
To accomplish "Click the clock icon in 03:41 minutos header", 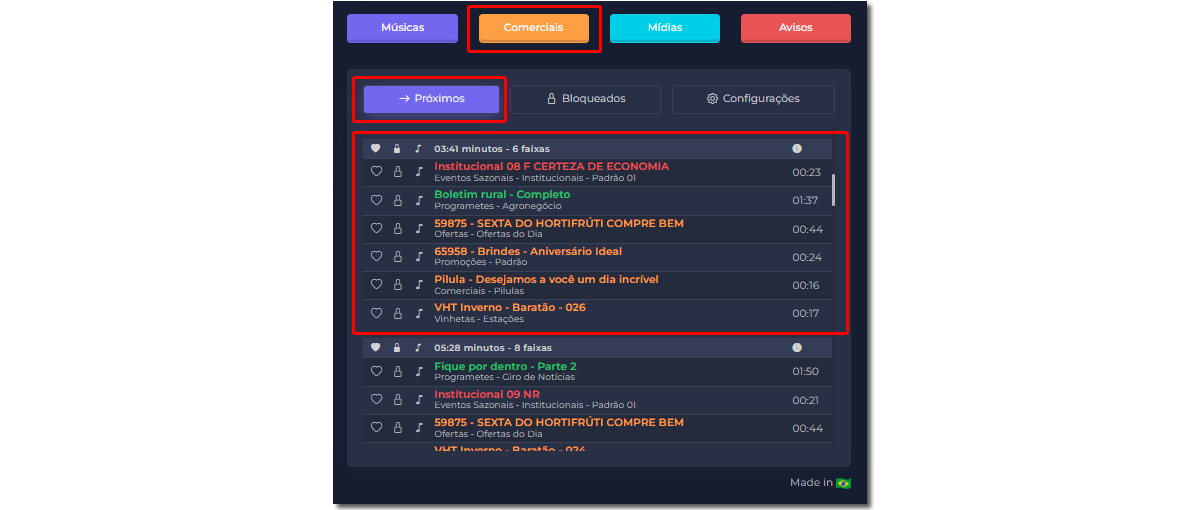I will (x=797, y=148).
